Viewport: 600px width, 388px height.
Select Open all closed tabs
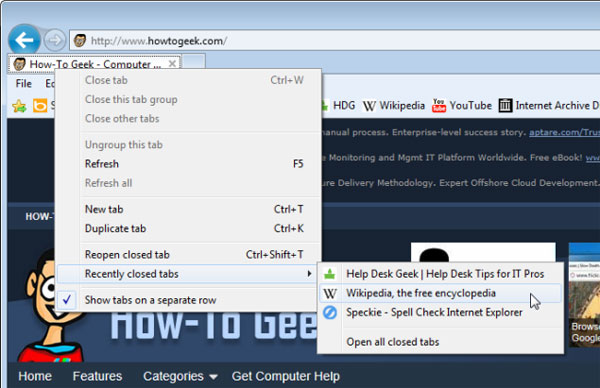(x=441, y=342)
